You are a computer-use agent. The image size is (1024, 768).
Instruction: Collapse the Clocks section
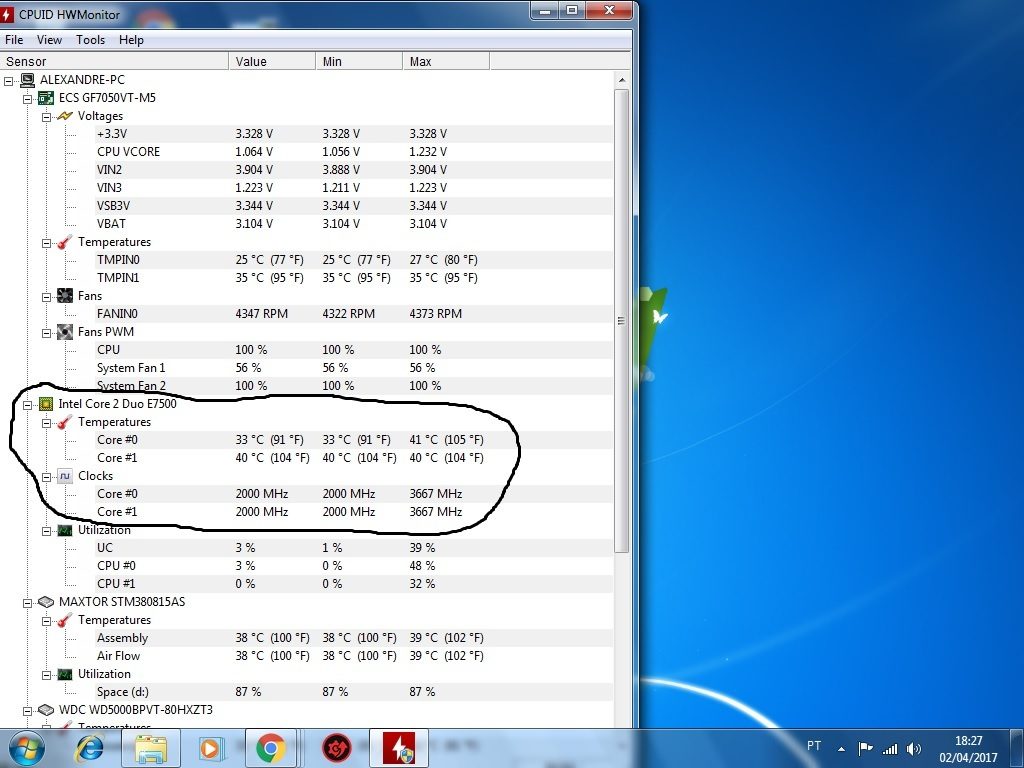tap(46, 477)
